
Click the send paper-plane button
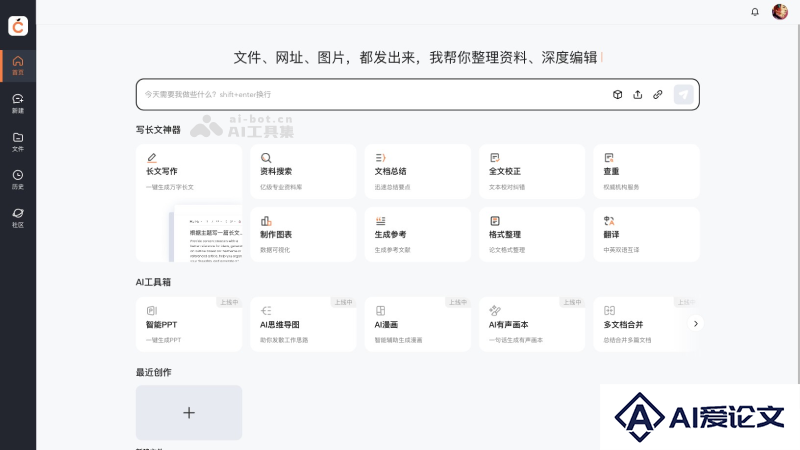coord(683,94)
